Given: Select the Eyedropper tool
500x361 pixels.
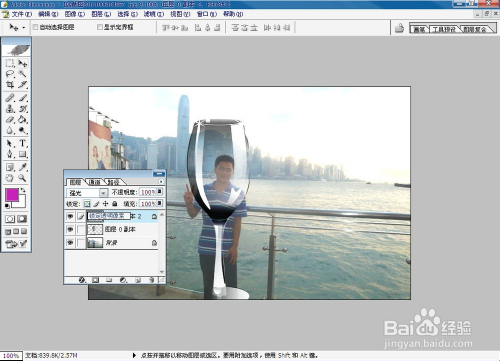Looking at the screenshot, I should [x=22, y=167].
